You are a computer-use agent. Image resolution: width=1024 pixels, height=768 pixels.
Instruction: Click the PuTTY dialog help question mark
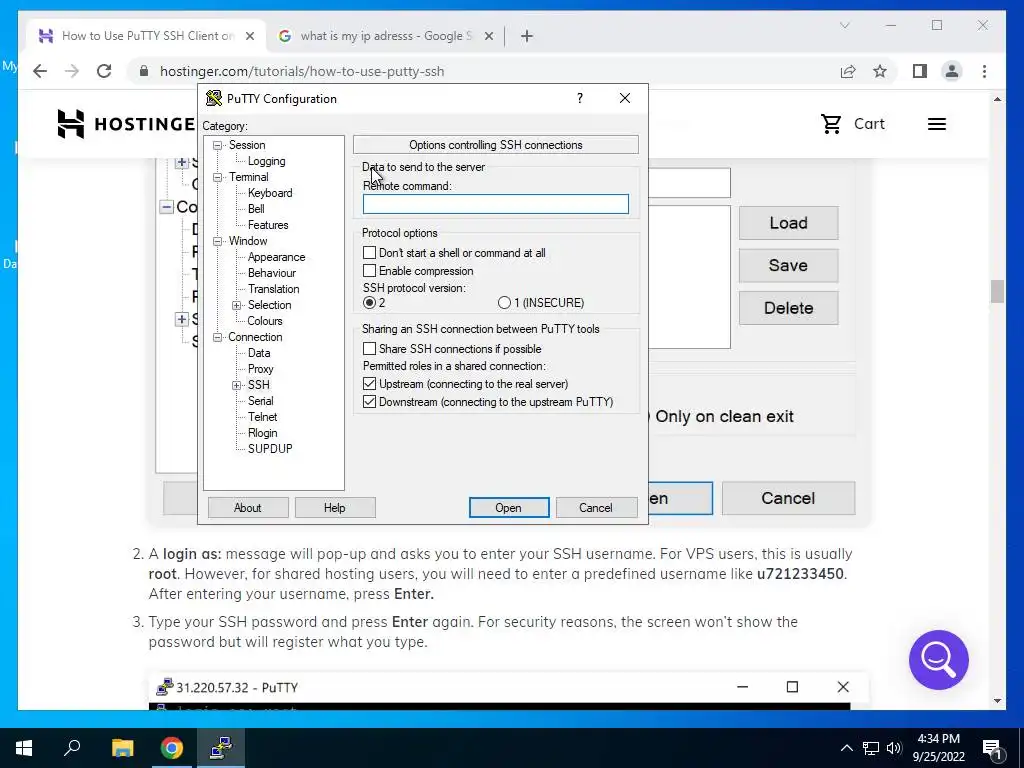(579, 98)
